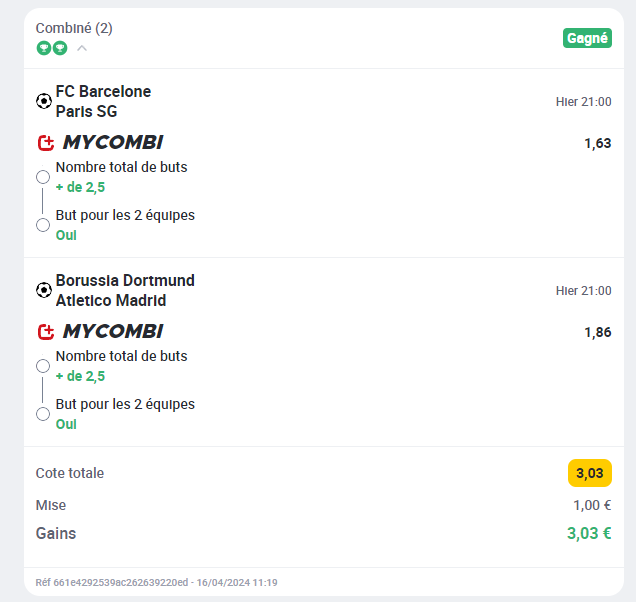Click the MYCOMBI logo in the Barcelone section
The height and width of the screenshot is (602, 636).
coord(113,142)
